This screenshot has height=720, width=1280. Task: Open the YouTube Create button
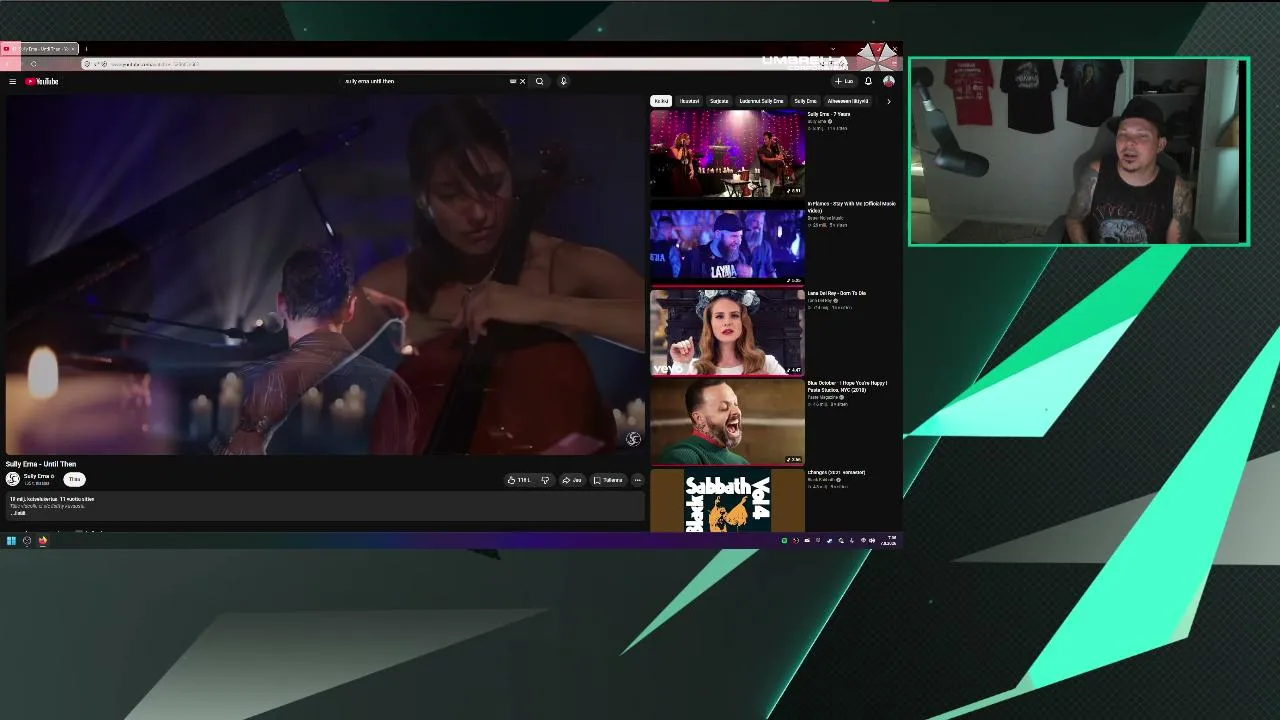coord(845,81)
